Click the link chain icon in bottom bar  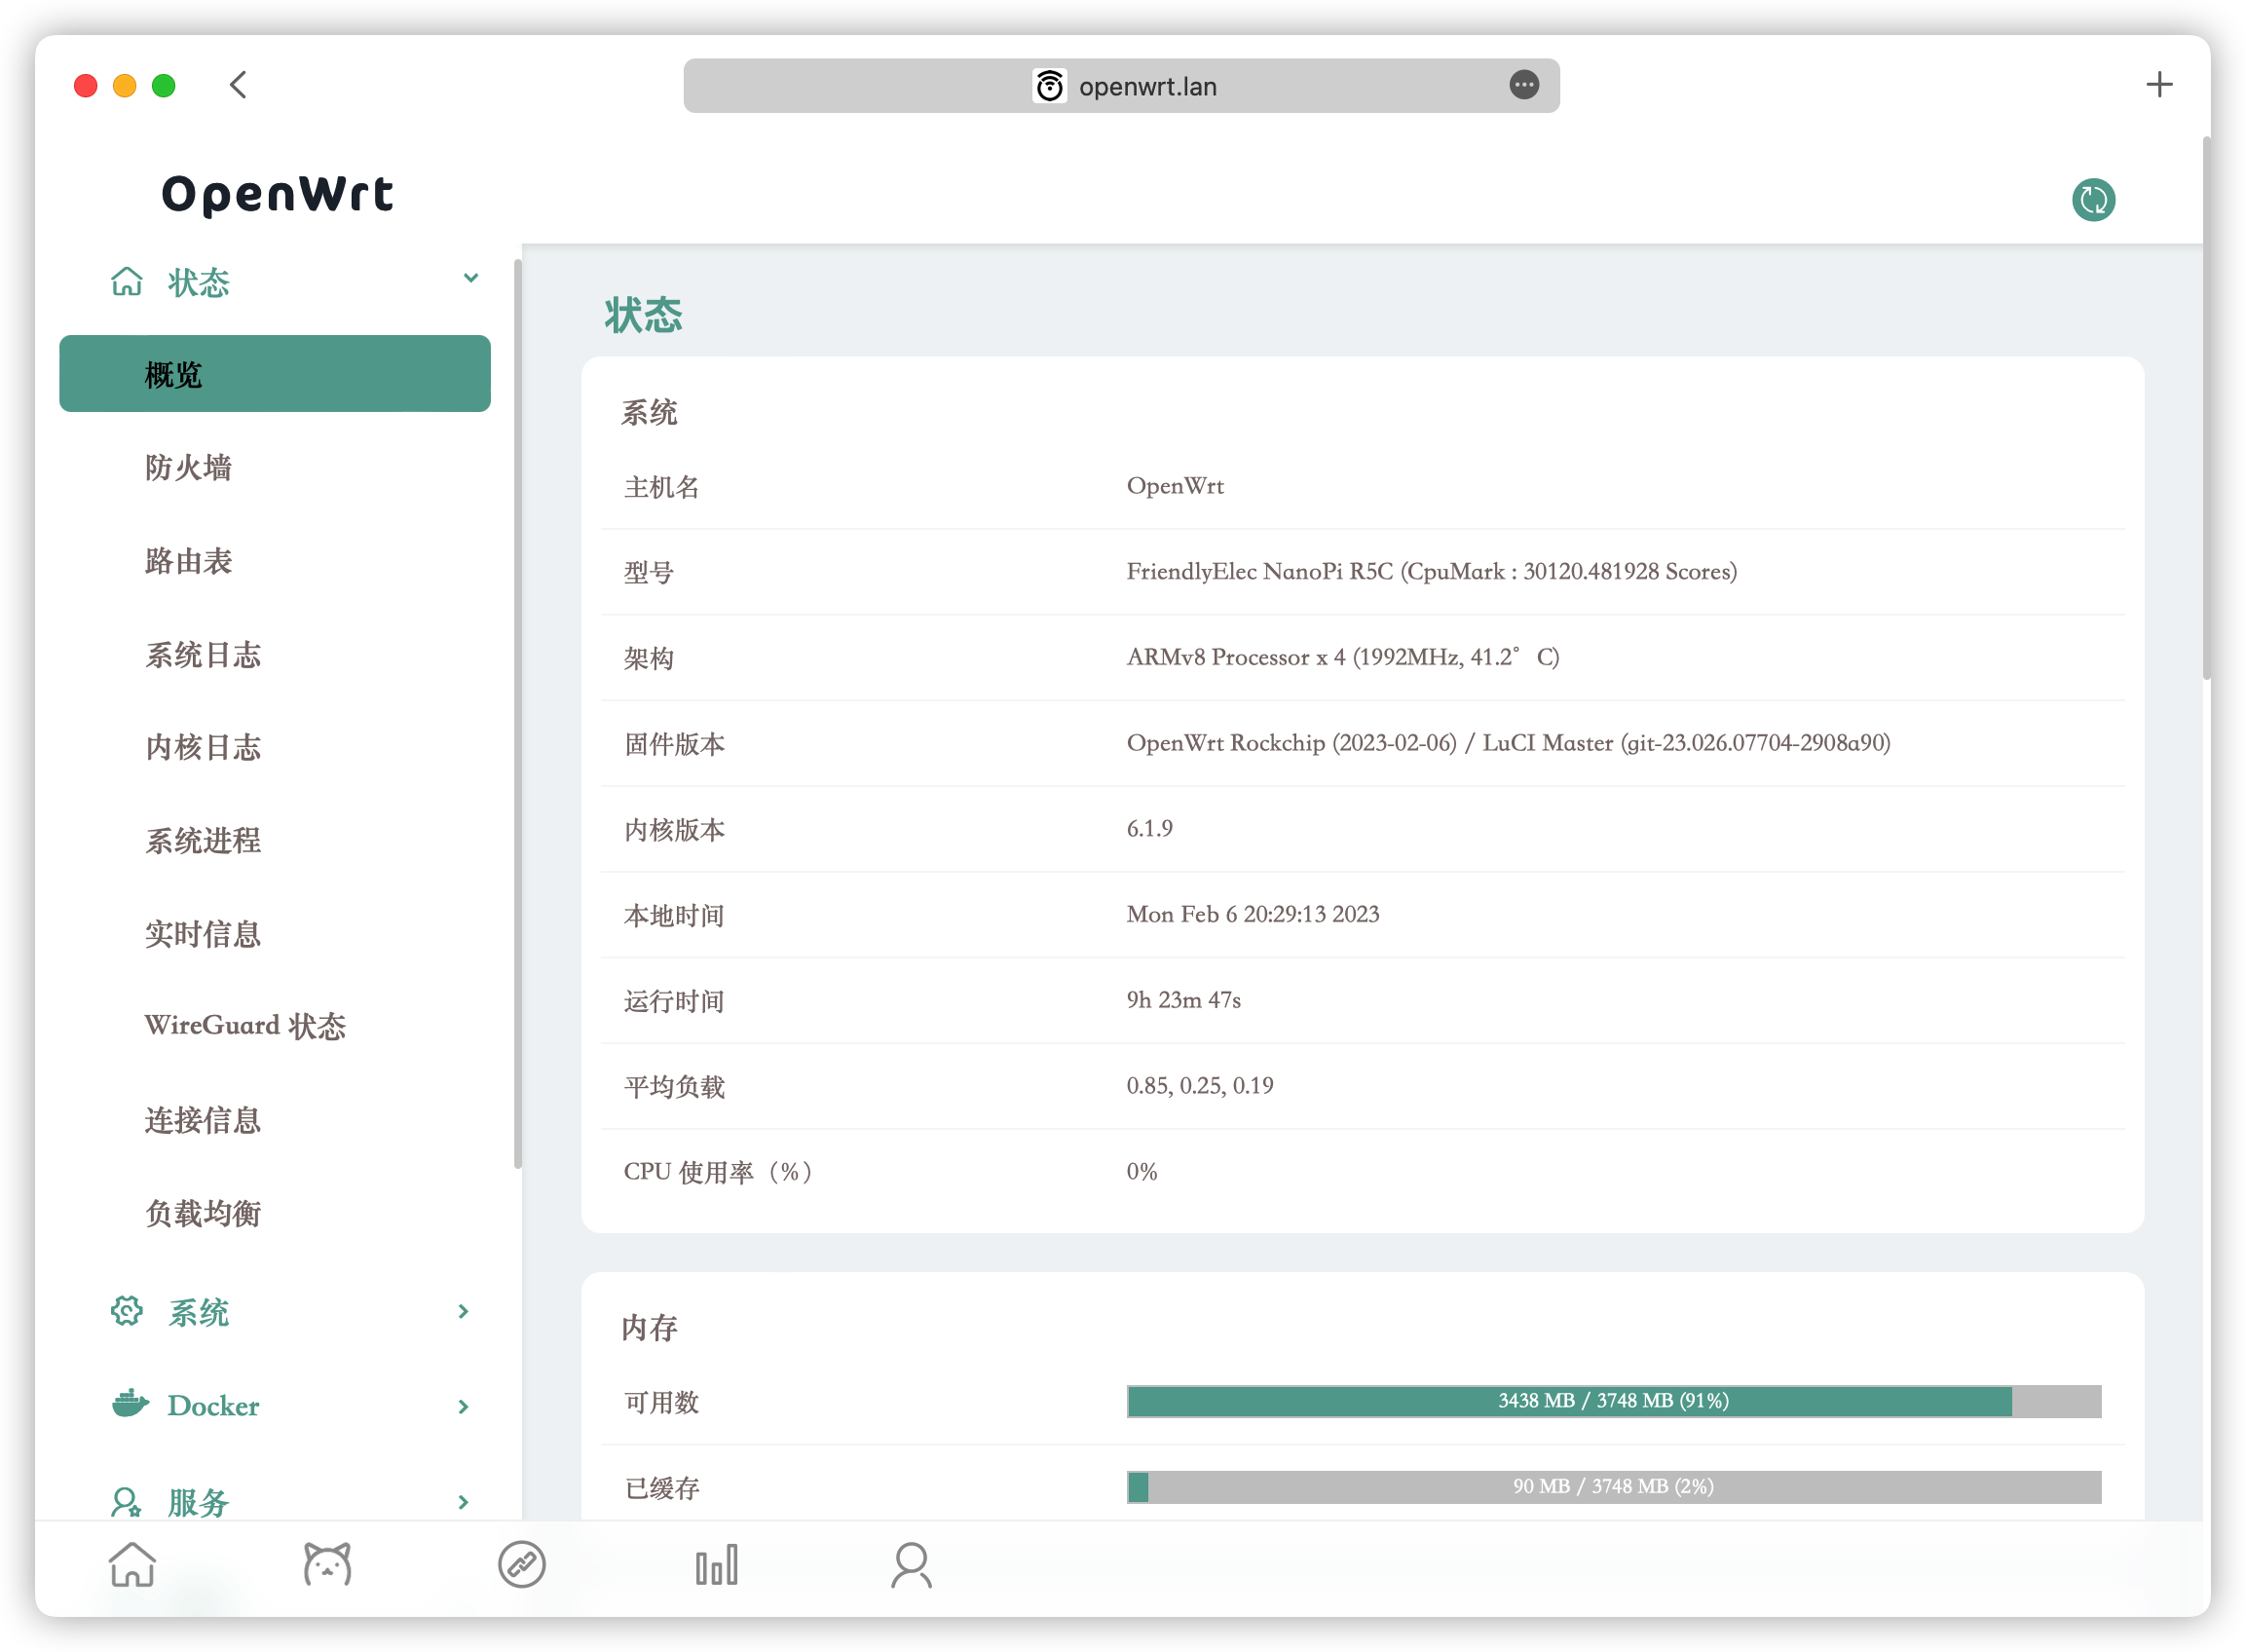click(x=522, y=1565)
